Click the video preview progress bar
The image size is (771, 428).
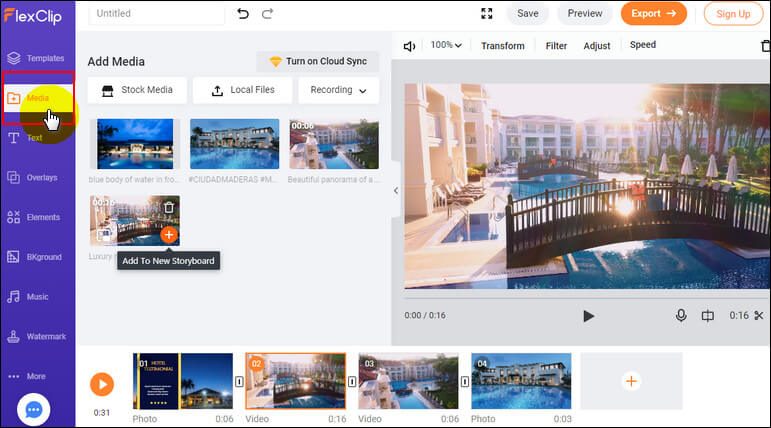(587, 298)
